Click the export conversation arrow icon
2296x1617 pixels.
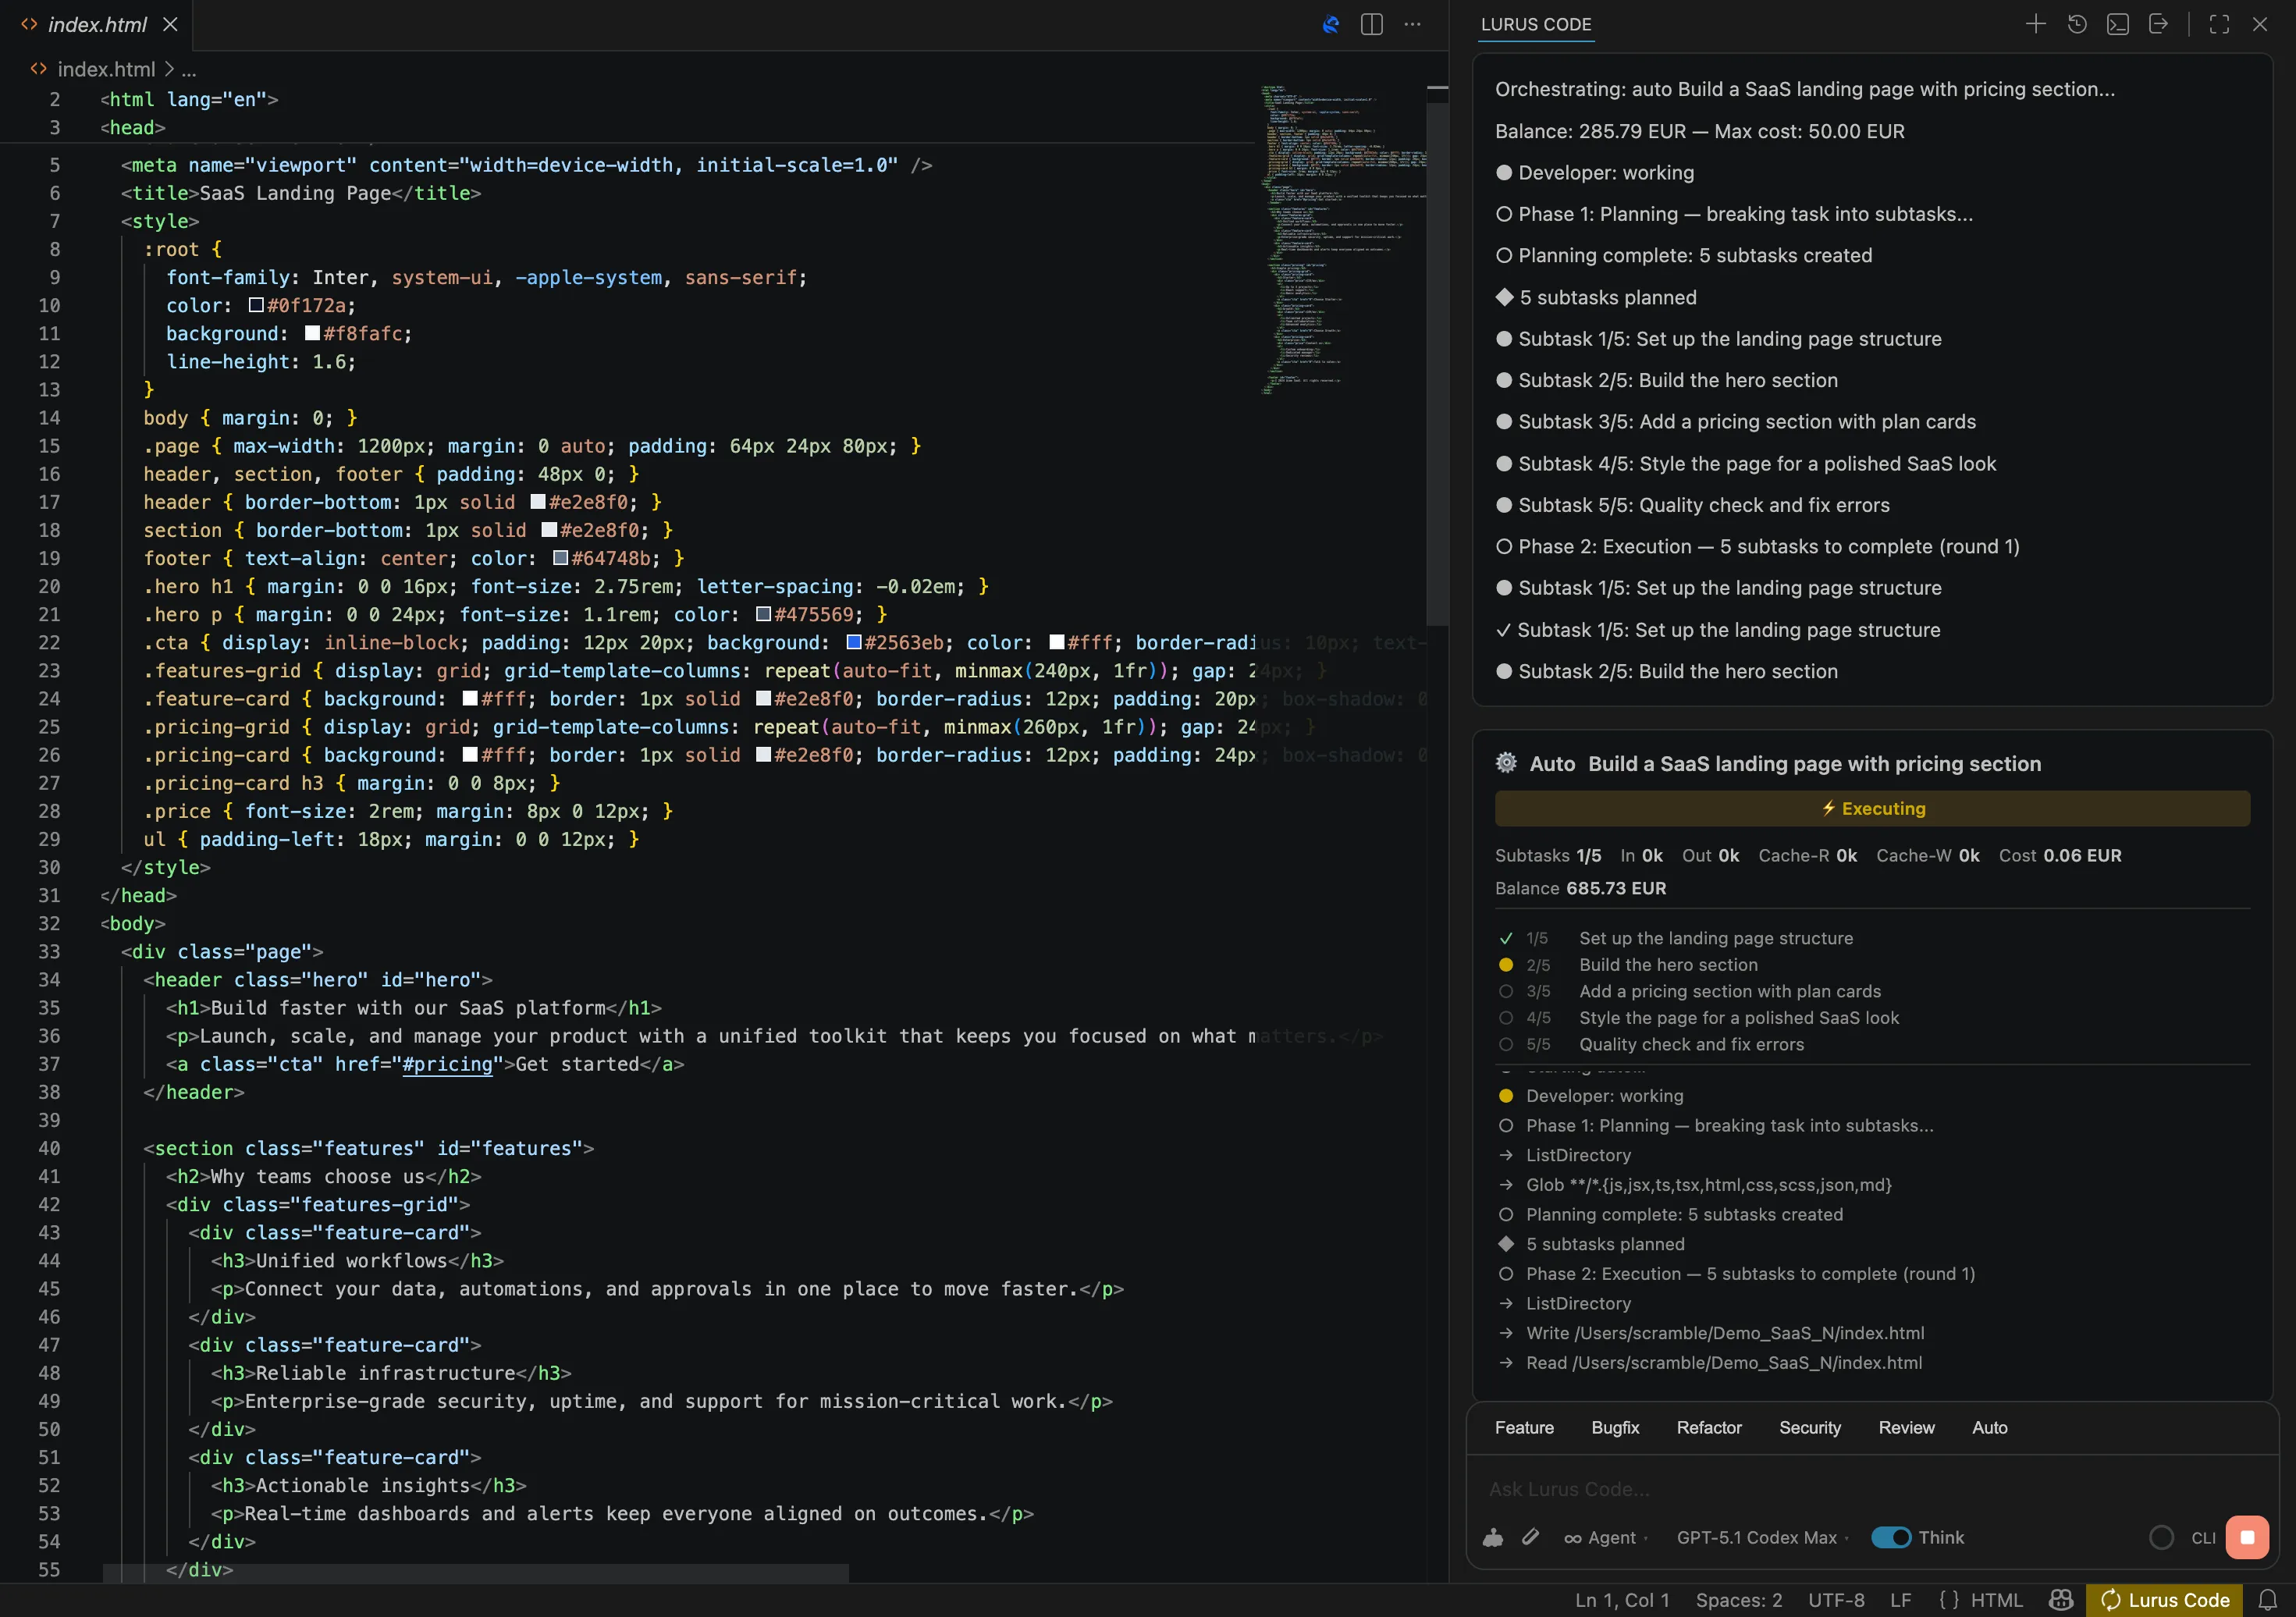2160,24
